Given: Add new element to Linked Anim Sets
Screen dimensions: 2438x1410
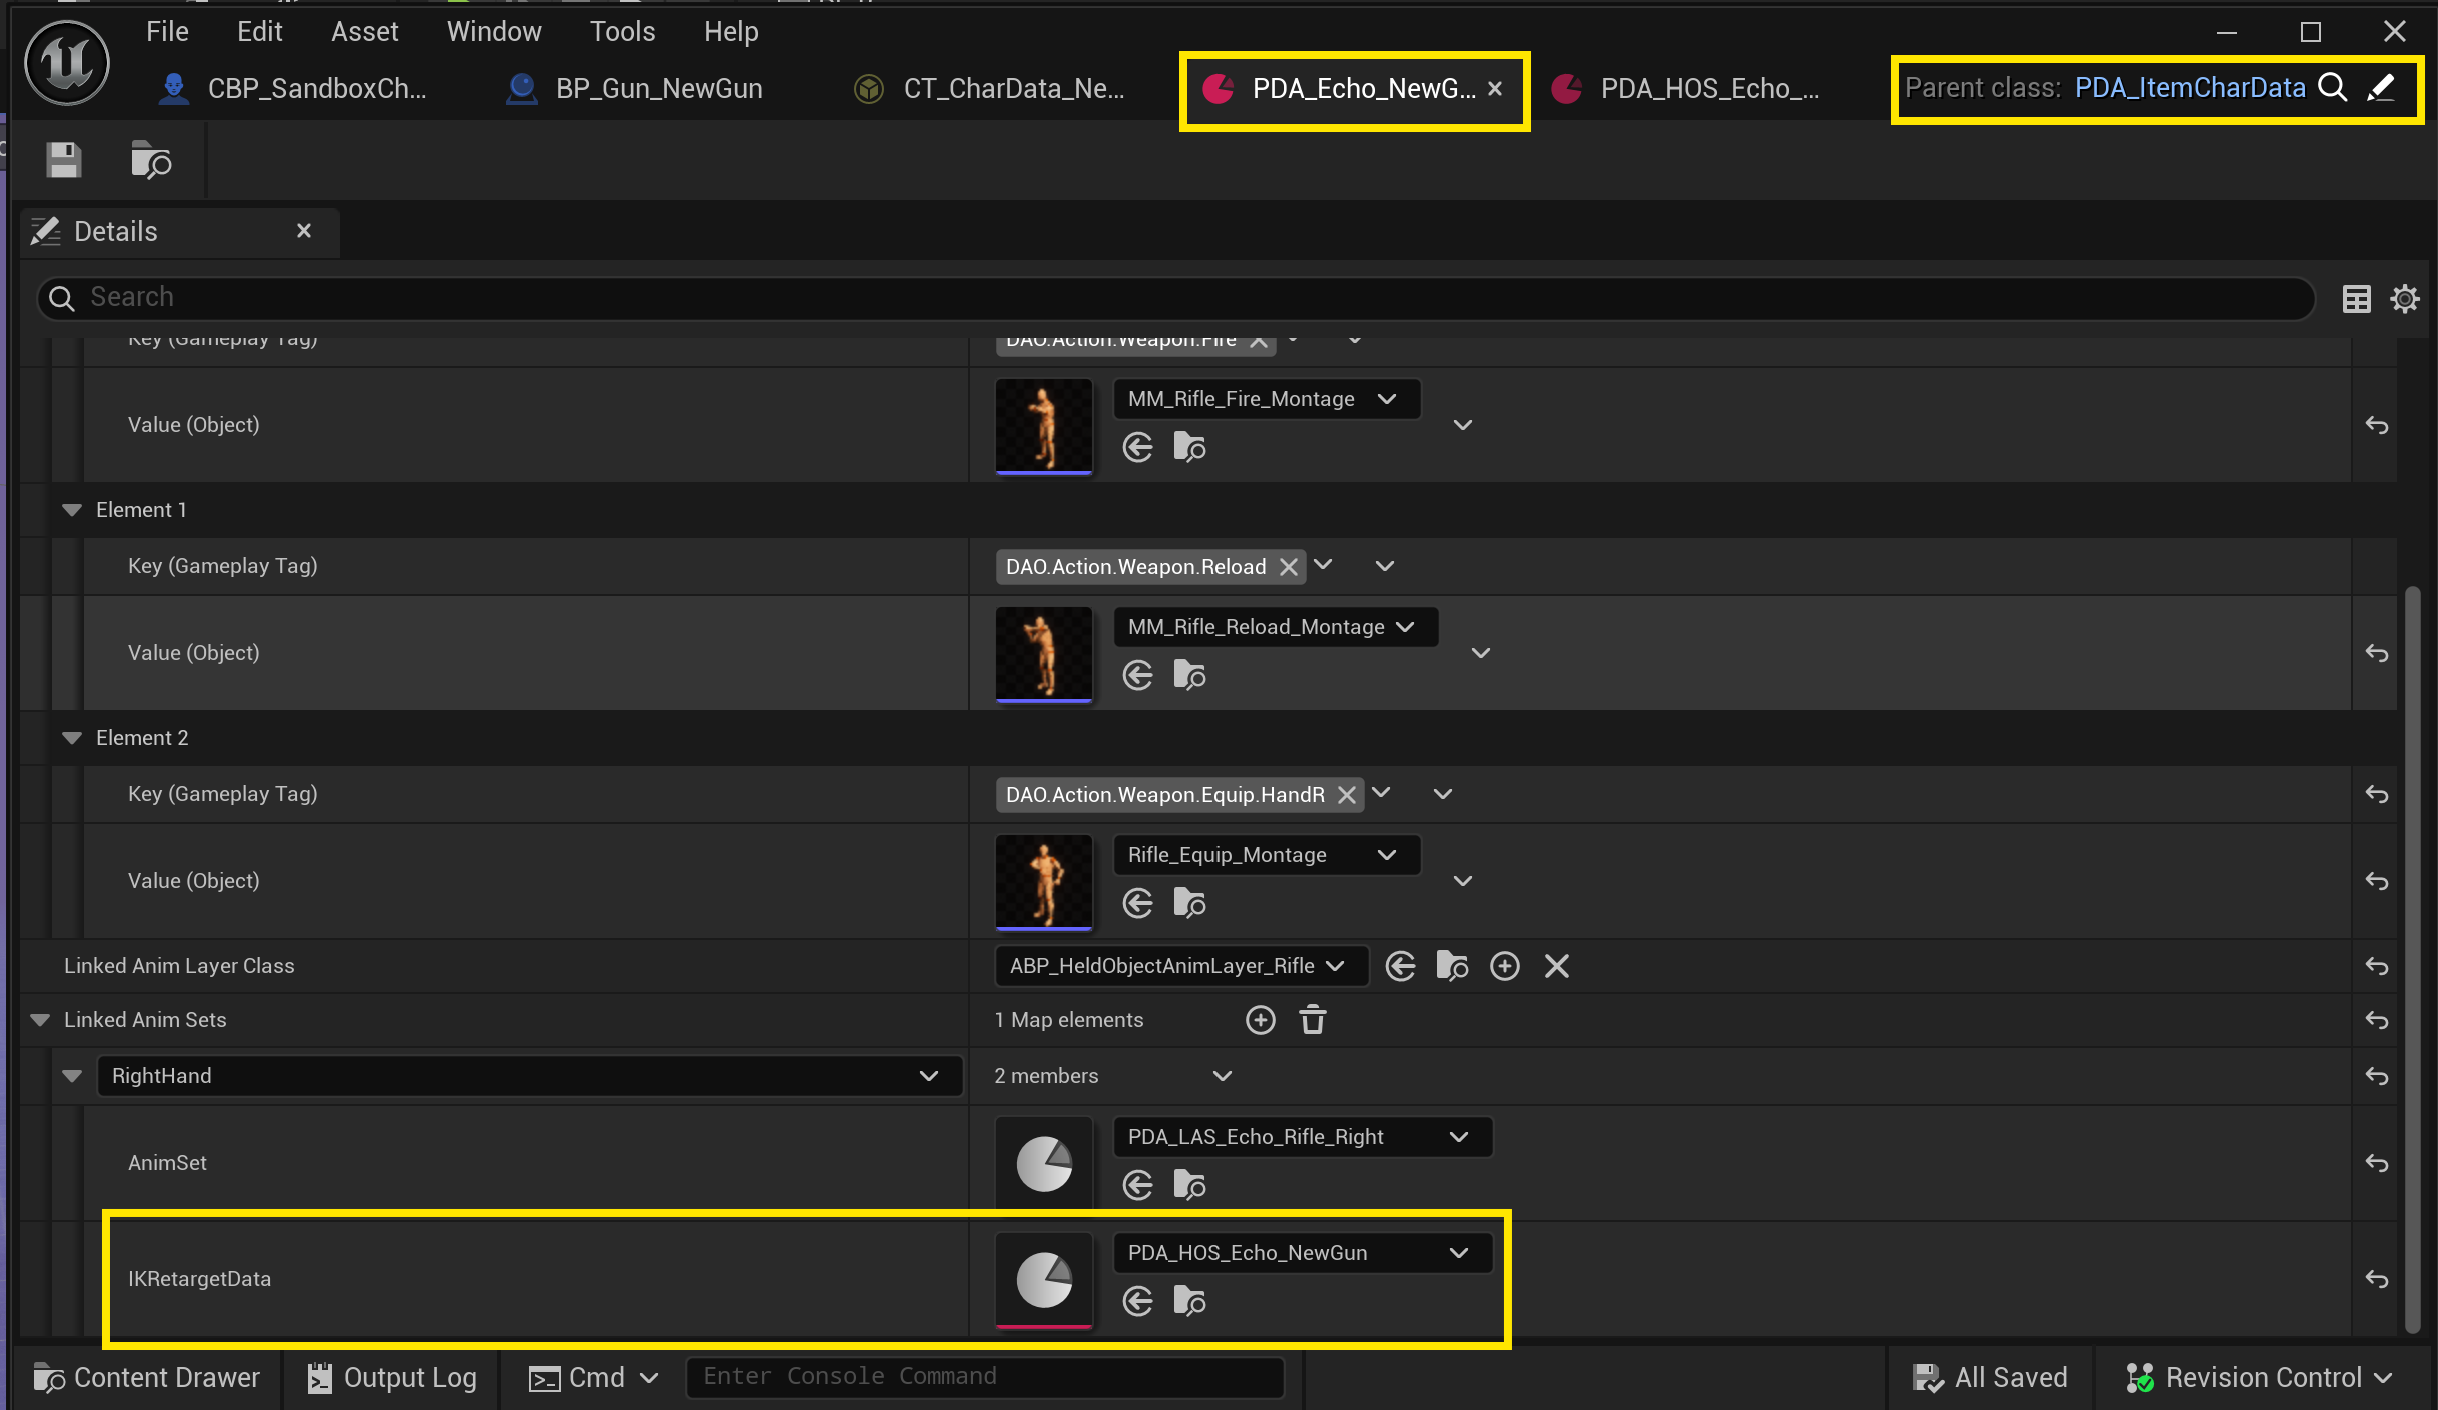Looking at the screenshot, I should click(x=1260, y=1020).
